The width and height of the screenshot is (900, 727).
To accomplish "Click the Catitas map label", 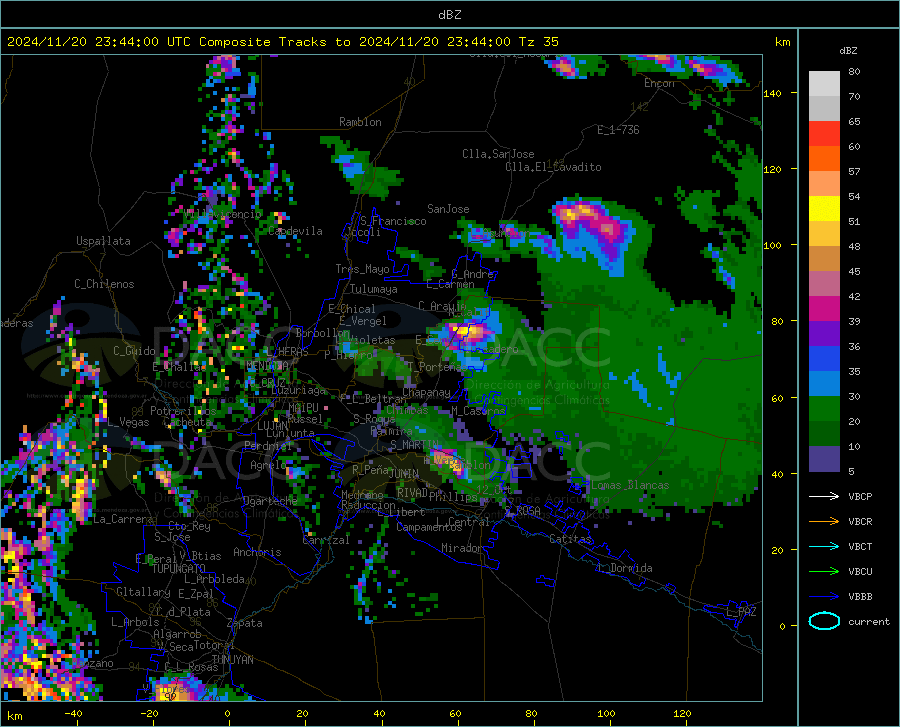I will click(570, 539).
